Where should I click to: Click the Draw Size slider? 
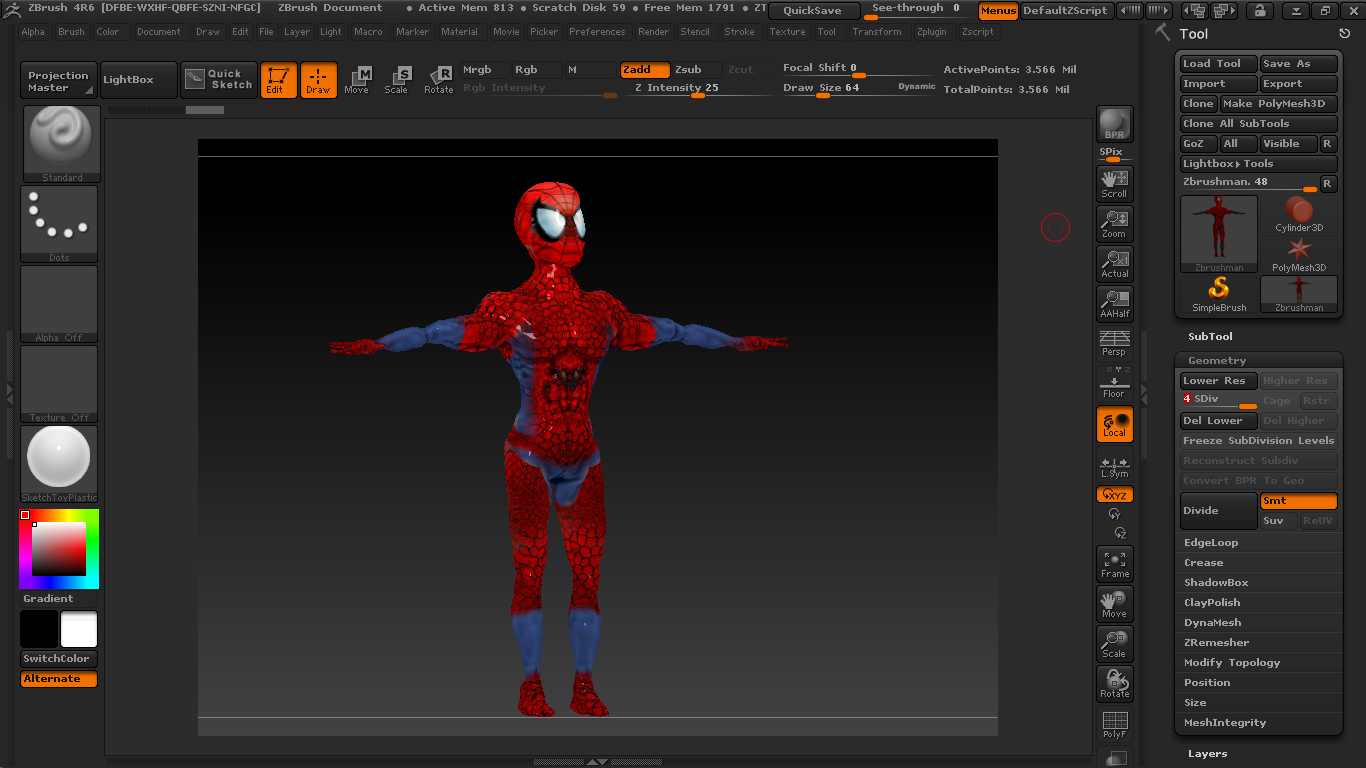click(x=859, y=89)
